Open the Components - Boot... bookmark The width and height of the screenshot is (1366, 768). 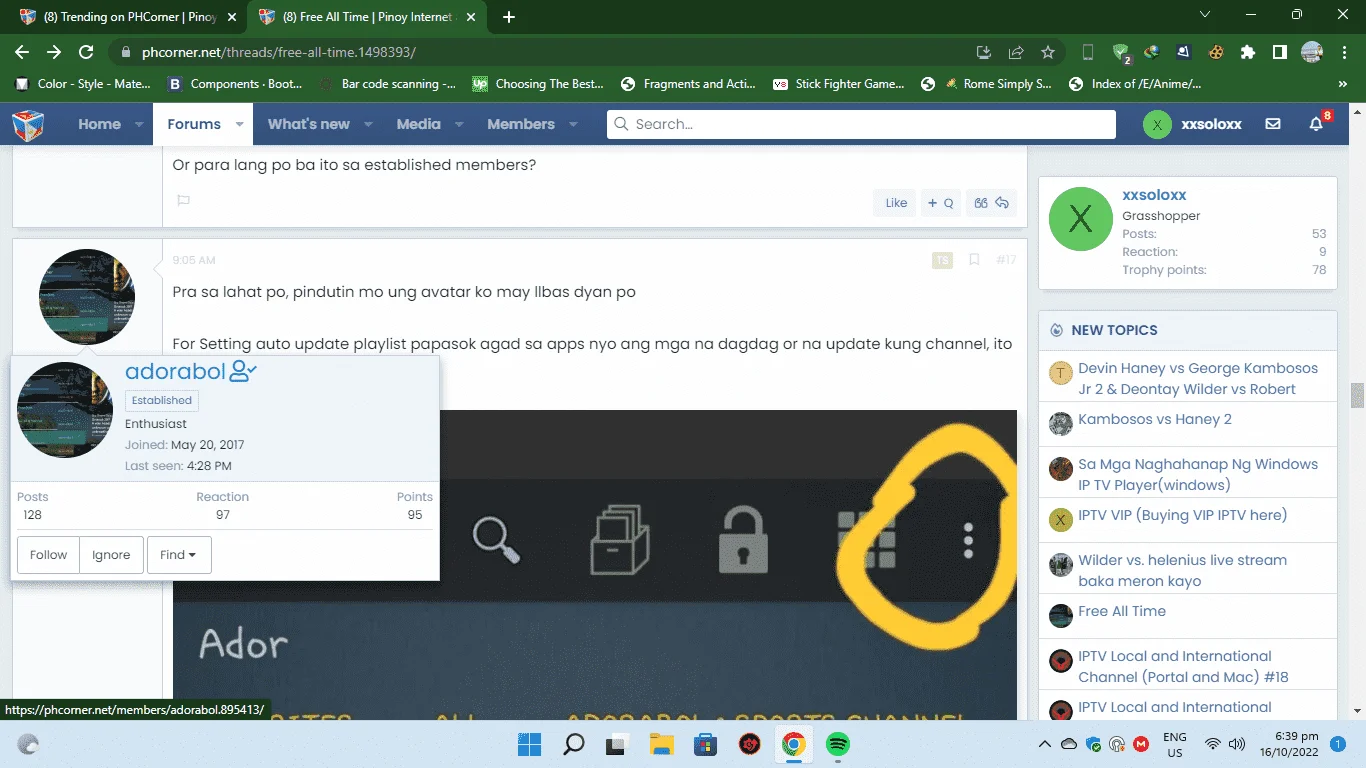(235, 84)
